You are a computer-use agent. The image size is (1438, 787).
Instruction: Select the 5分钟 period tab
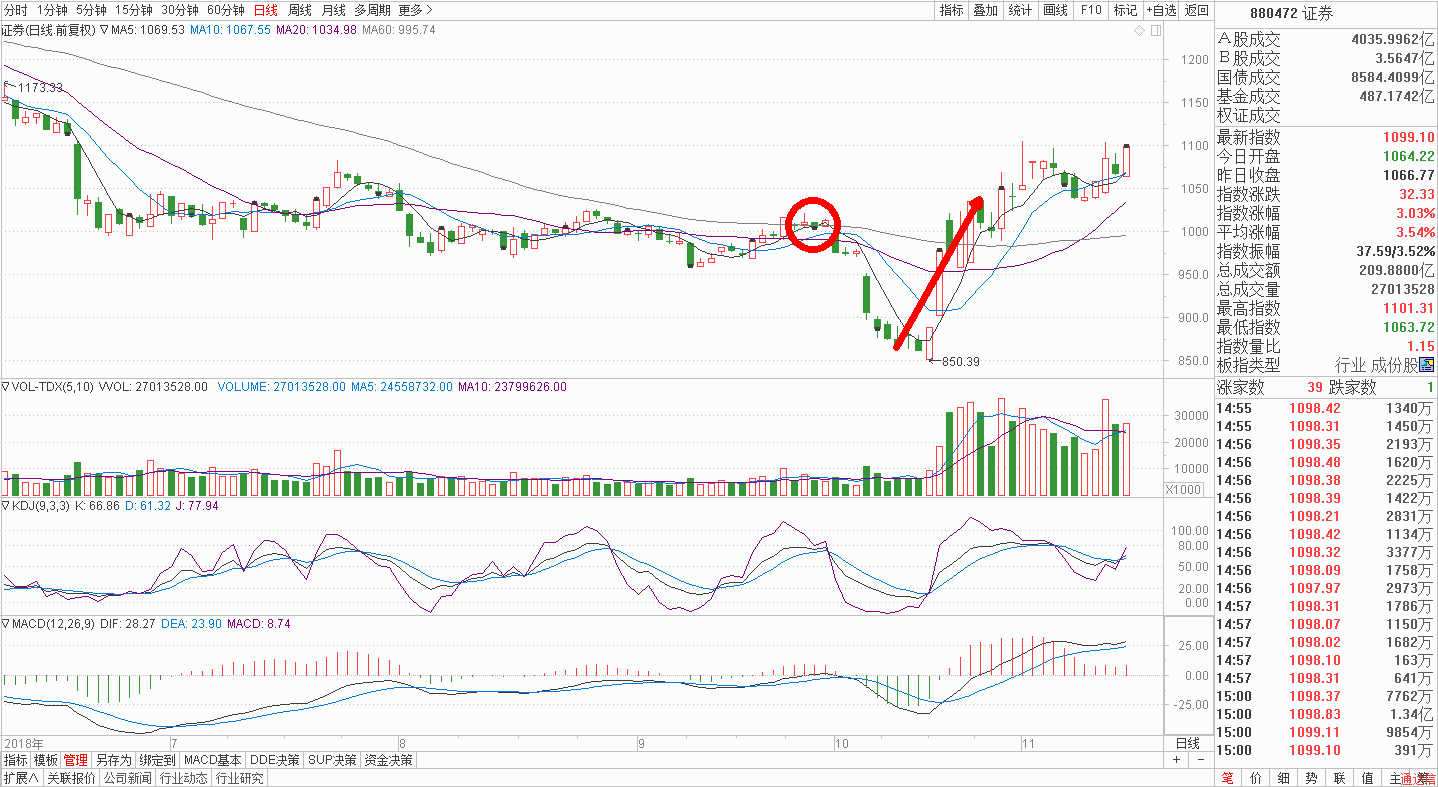91,10
